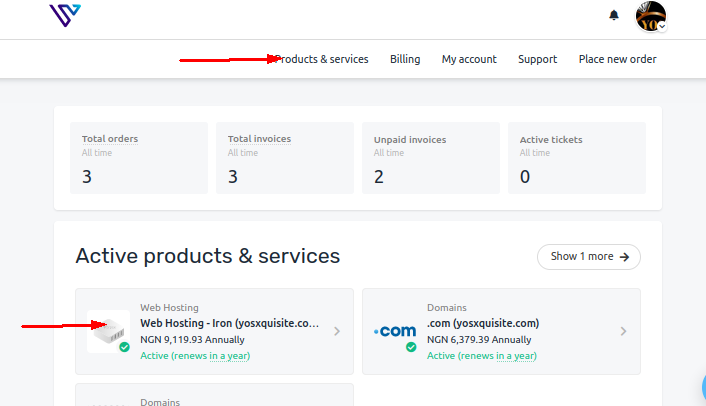Go to Place new order
Image resolution: width=706 pixels, height=406 pixels.
coord(617,59)
